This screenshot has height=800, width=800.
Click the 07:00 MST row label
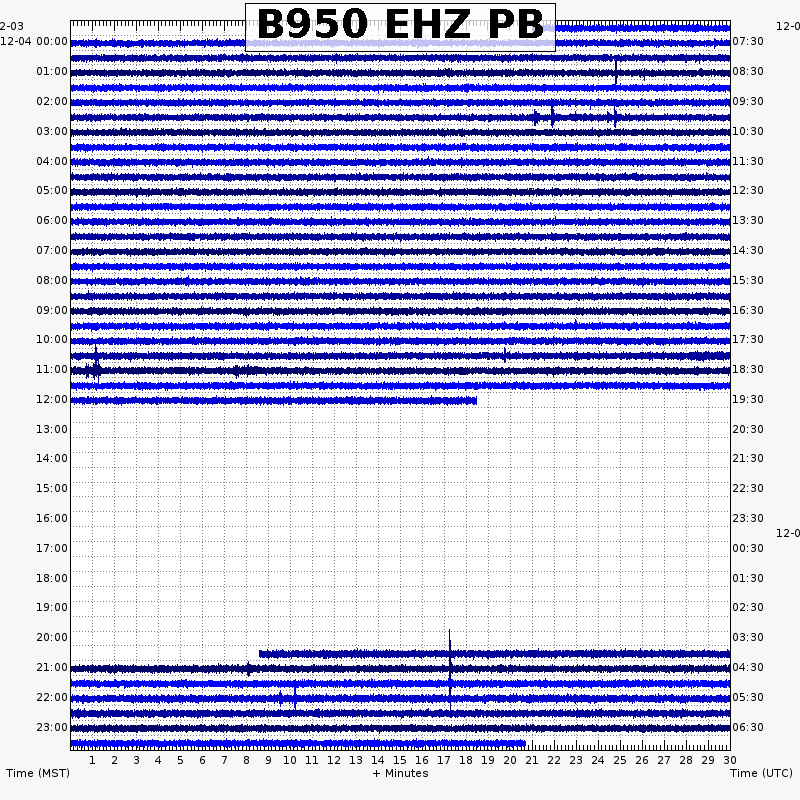click(x=52, y=251)
